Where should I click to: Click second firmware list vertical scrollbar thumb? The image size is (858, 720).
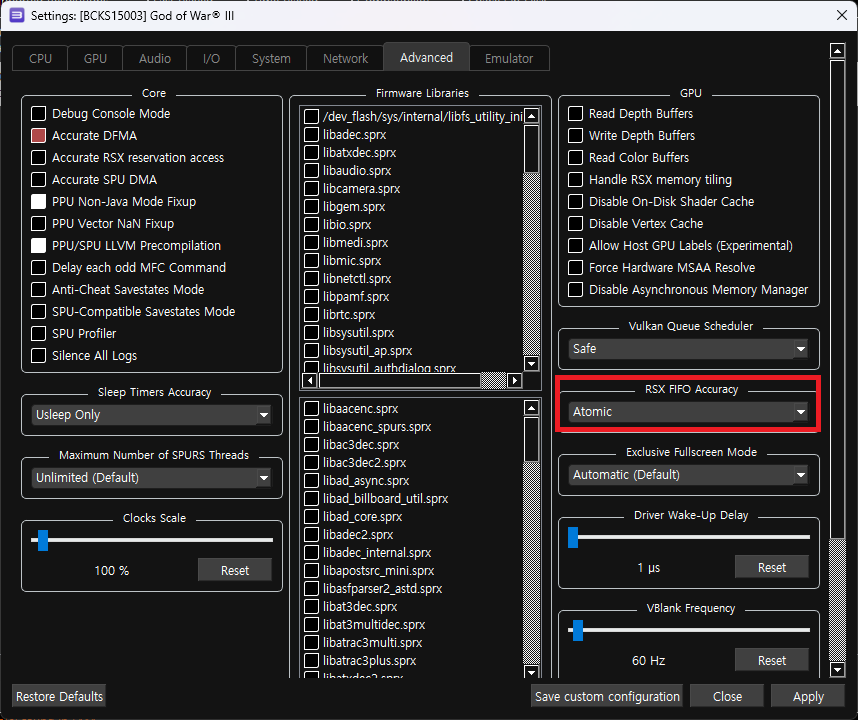(531, 439)
